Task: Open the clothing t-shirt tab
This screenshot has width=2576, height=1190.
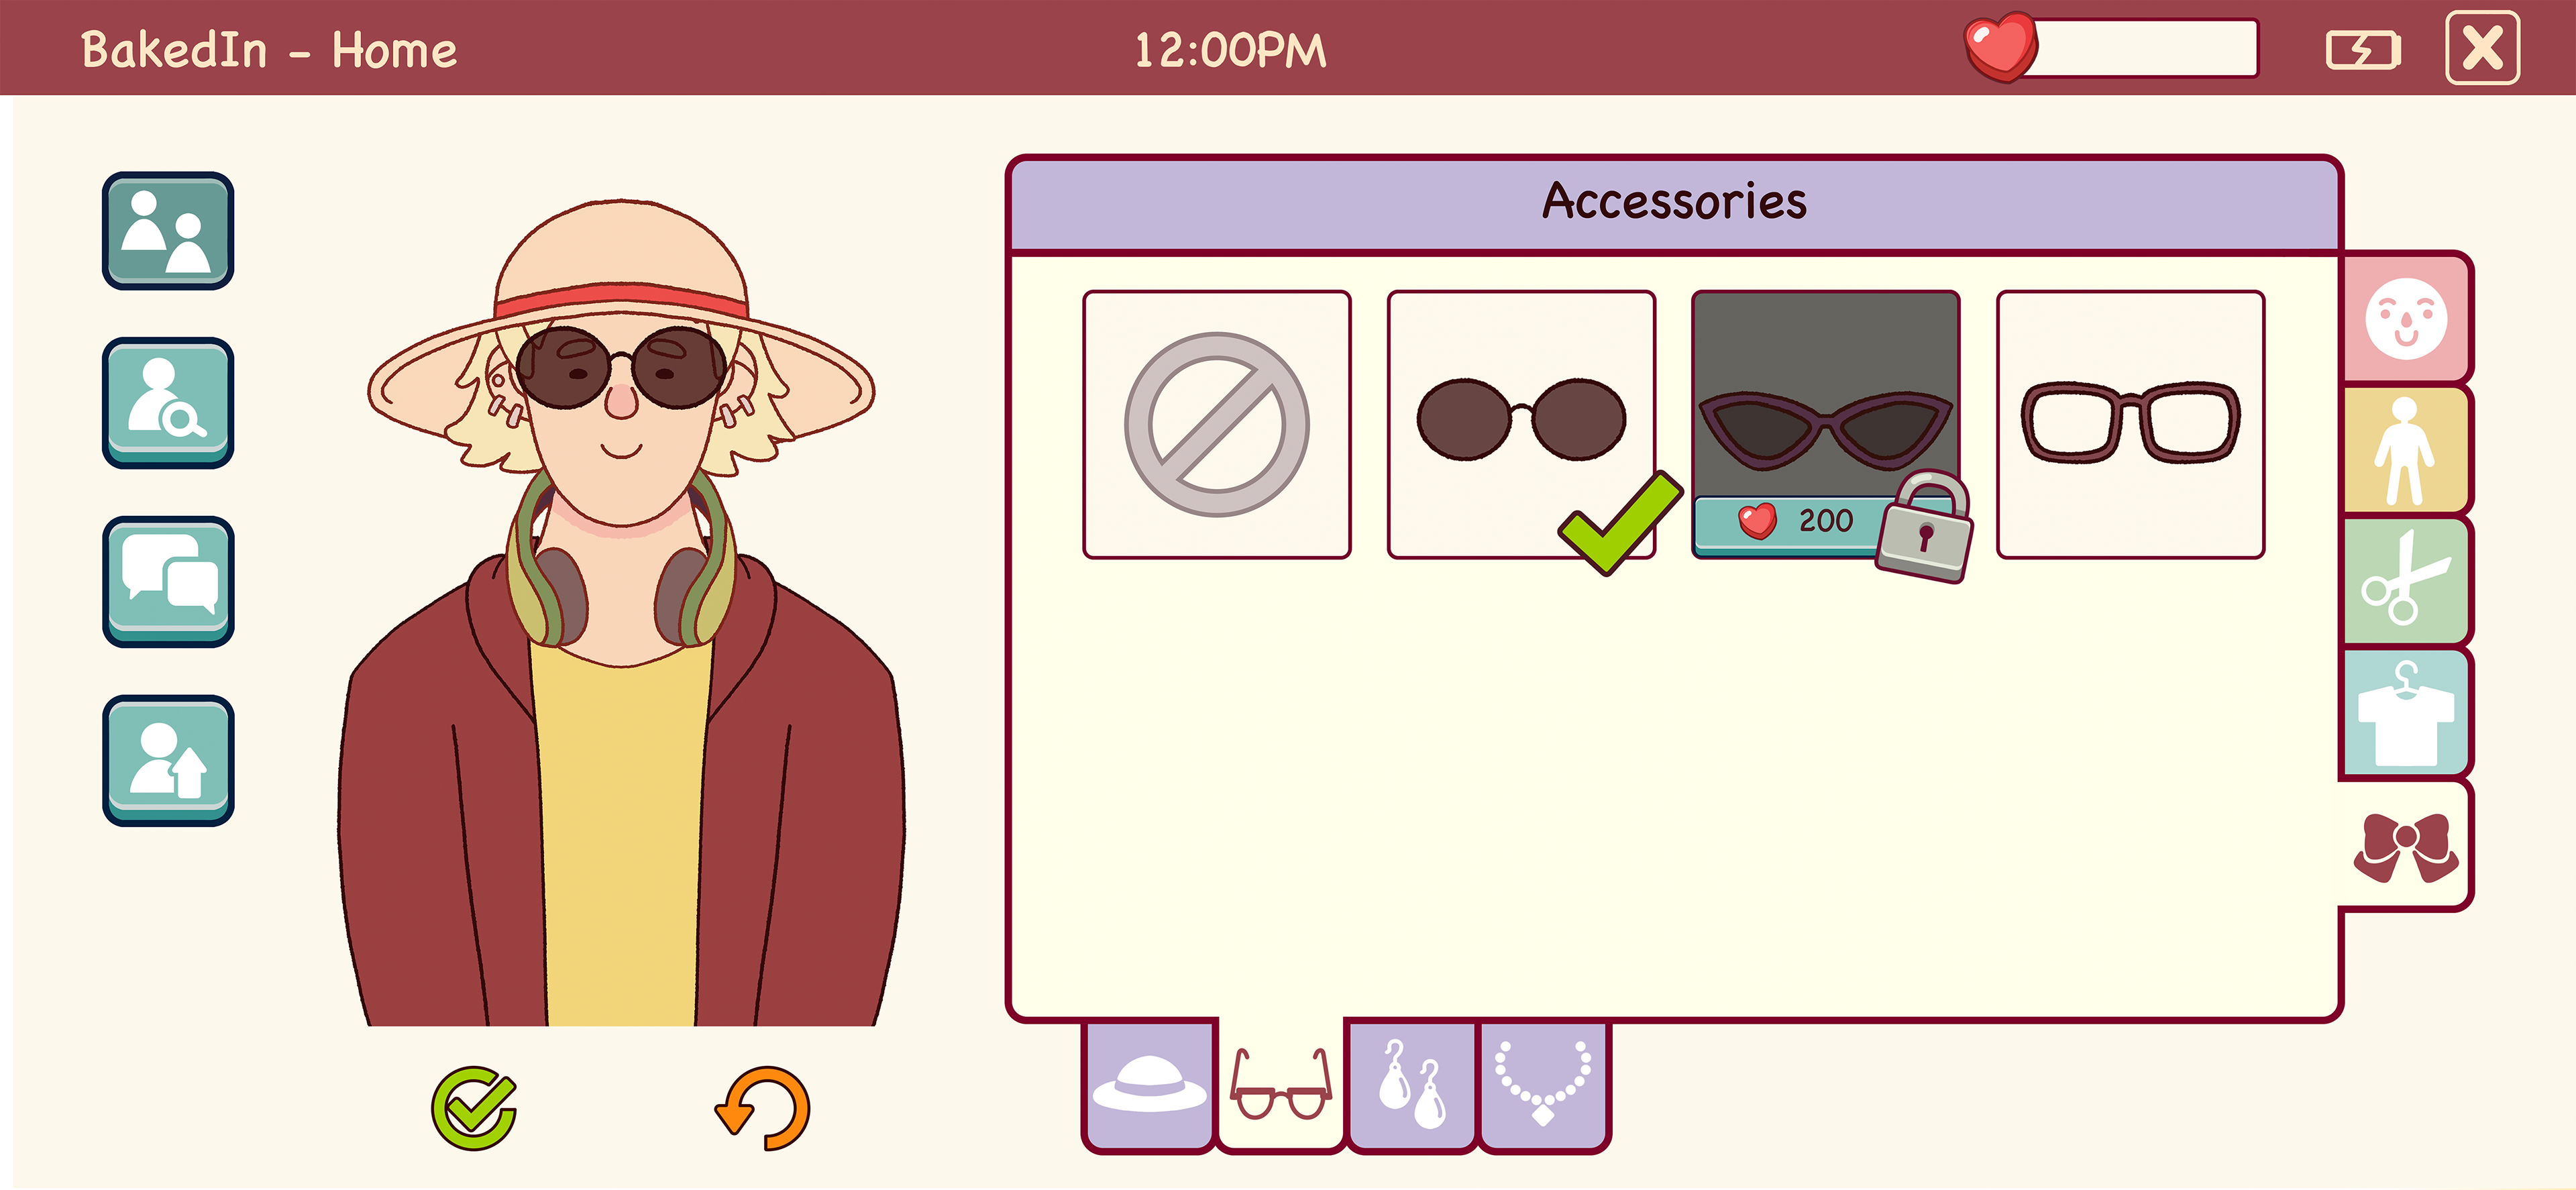Action: 2405,712
